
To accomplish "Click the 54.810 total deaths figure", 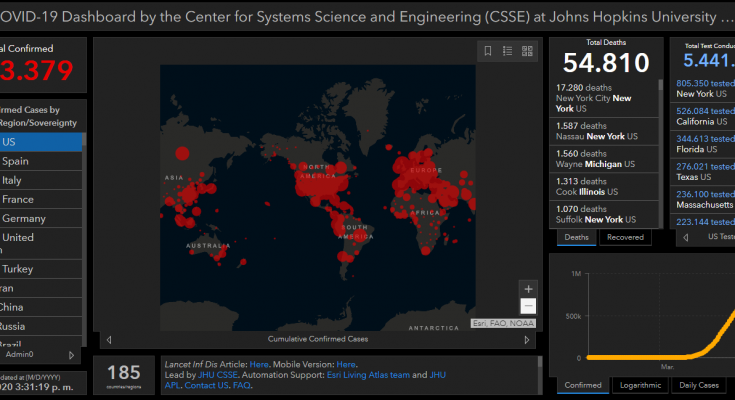I will 606,62.
